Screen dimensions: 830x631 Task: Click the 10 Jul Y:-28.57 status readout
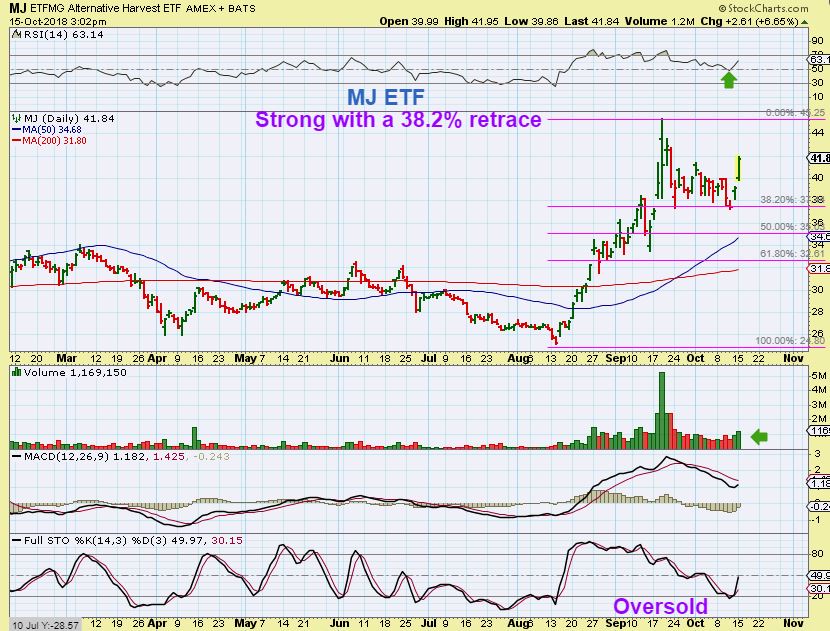point(46,625)
